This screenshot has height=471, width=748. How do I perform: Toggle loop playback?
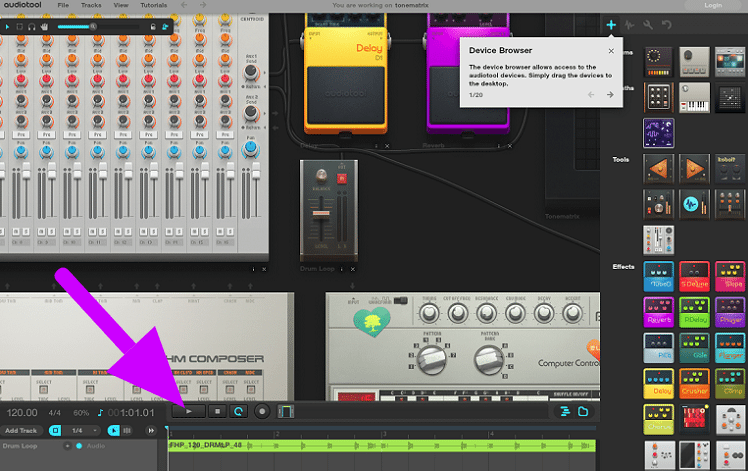click(x=239, y=411)
